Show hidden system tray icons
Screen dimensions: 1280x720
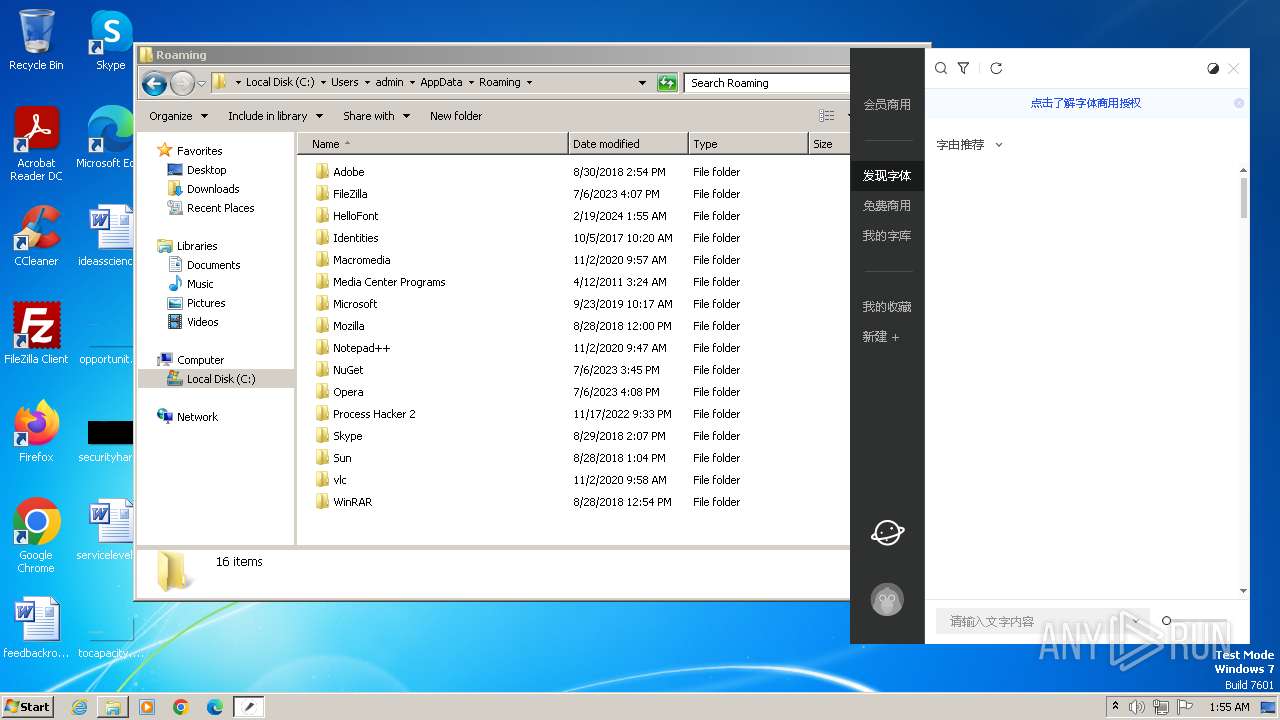(x=1115, y=707)
